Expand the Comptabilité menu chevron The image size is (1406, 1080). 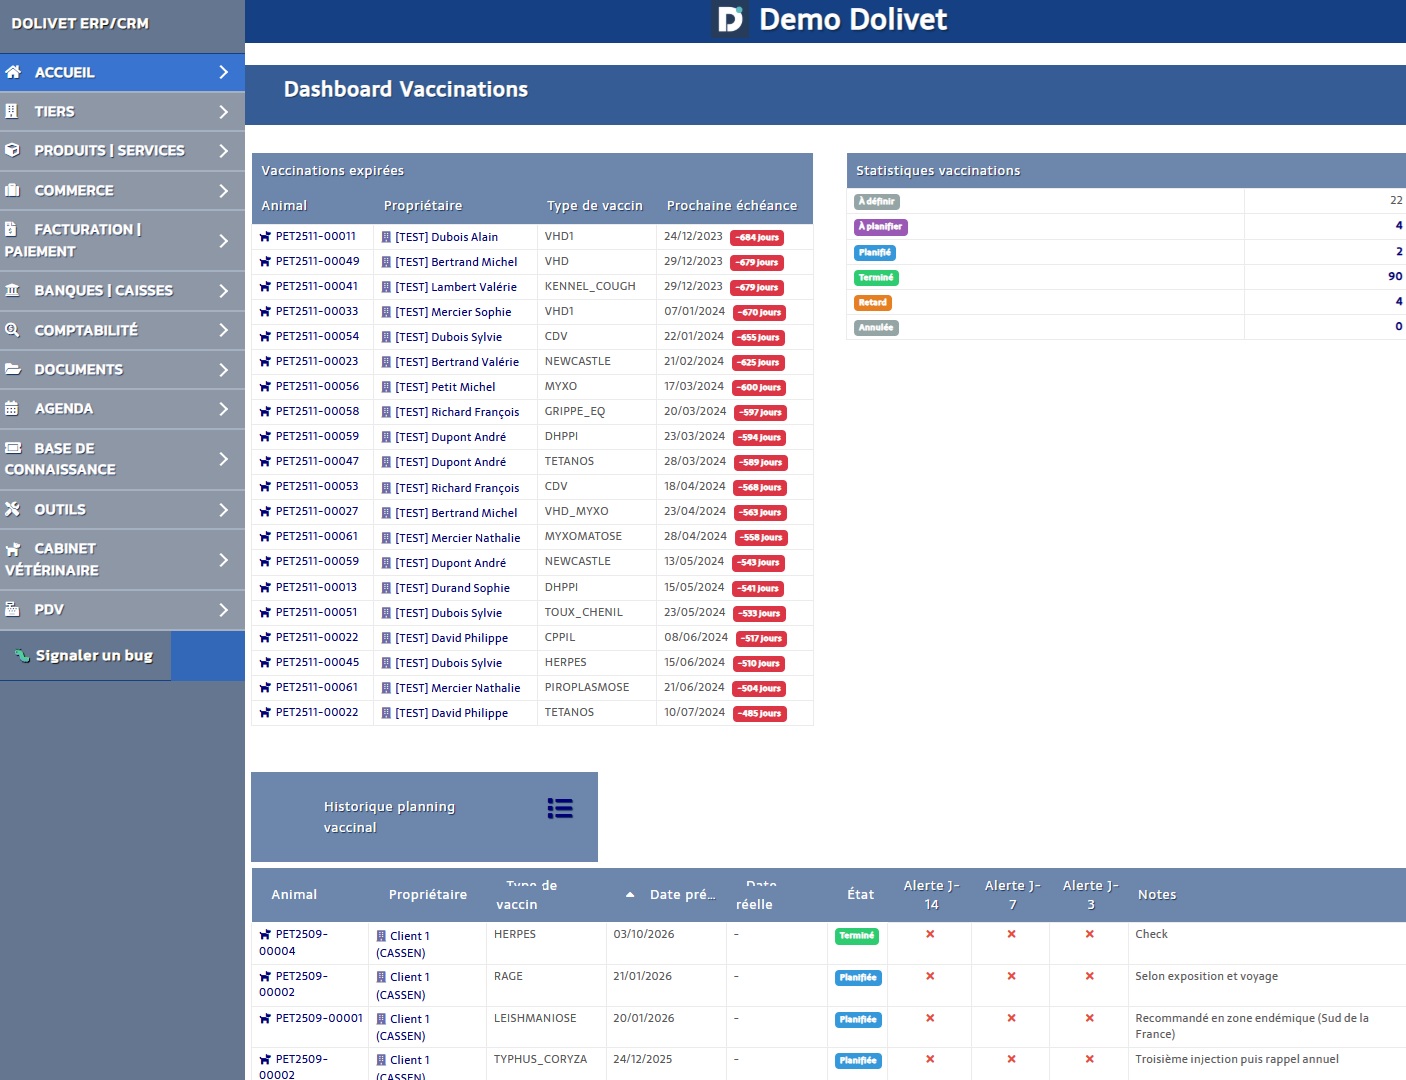[x=223, y=330]
